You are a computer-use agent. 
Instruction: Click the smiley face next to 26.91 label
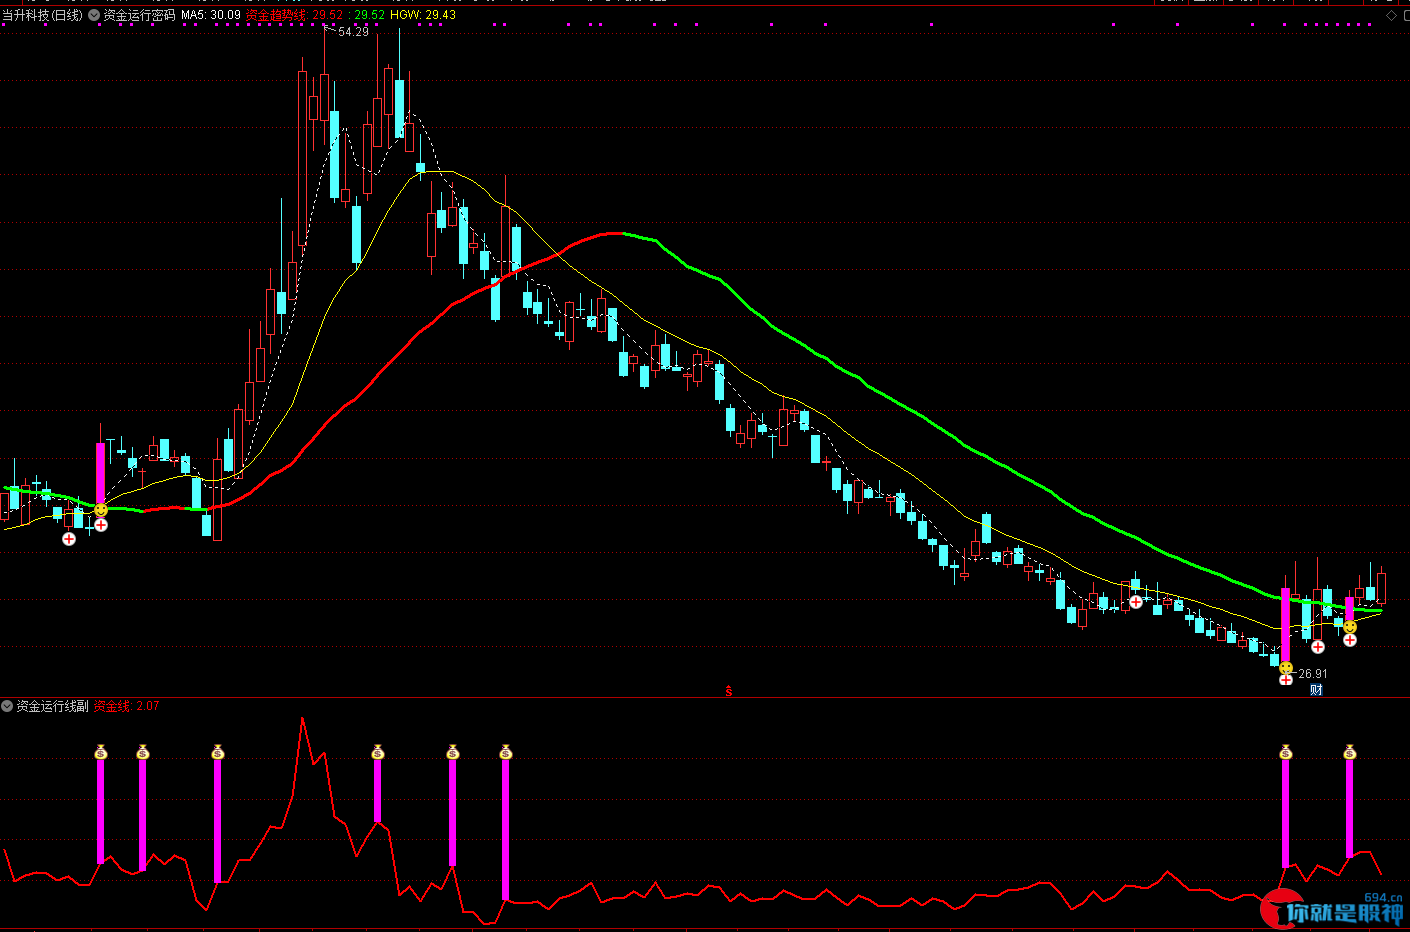pos(1286,667)
